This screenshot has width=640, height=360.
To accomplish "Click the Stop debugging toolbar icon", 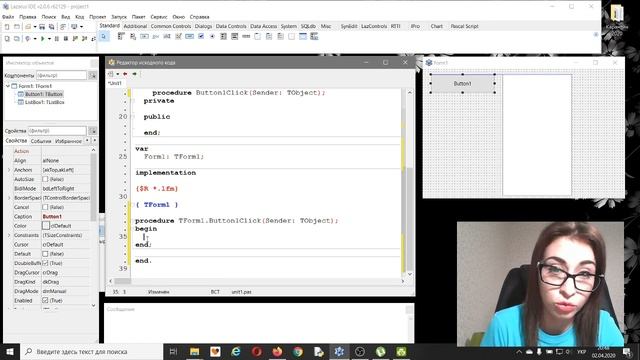I will [65, 38].
